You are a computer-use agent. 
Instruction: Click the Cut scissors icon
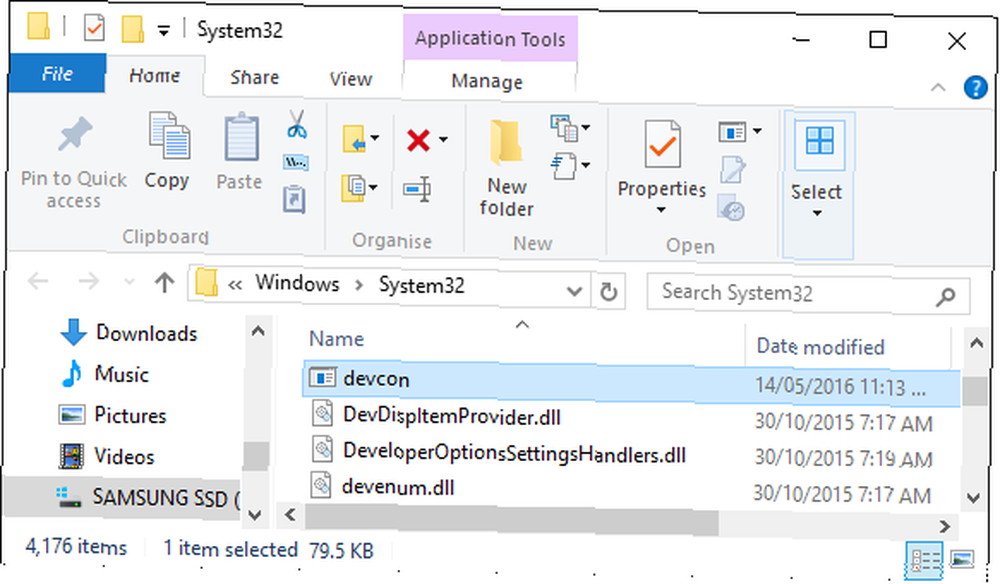(297, 124)
